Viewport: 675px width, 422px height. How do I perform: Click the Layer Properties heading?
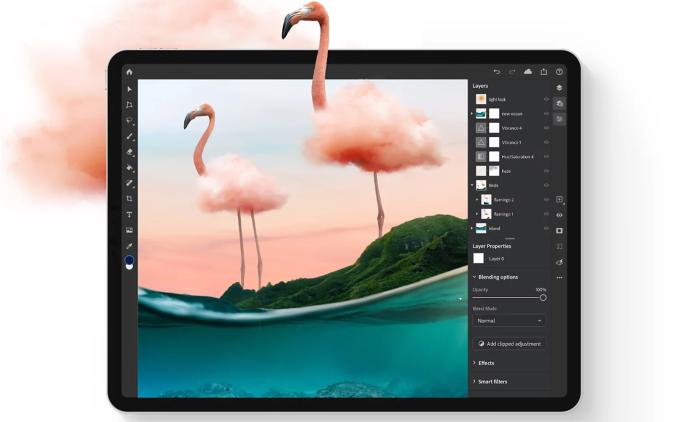492,246
